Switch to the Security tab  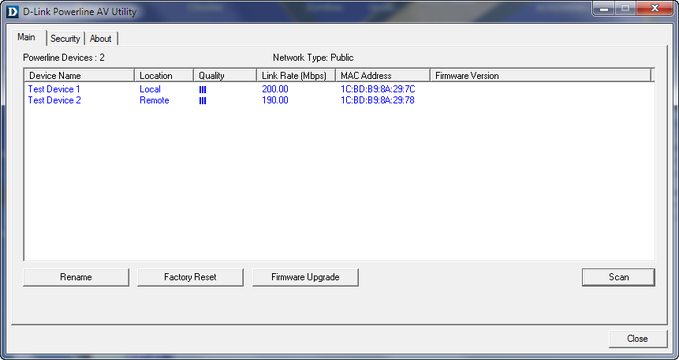point(65,39)
